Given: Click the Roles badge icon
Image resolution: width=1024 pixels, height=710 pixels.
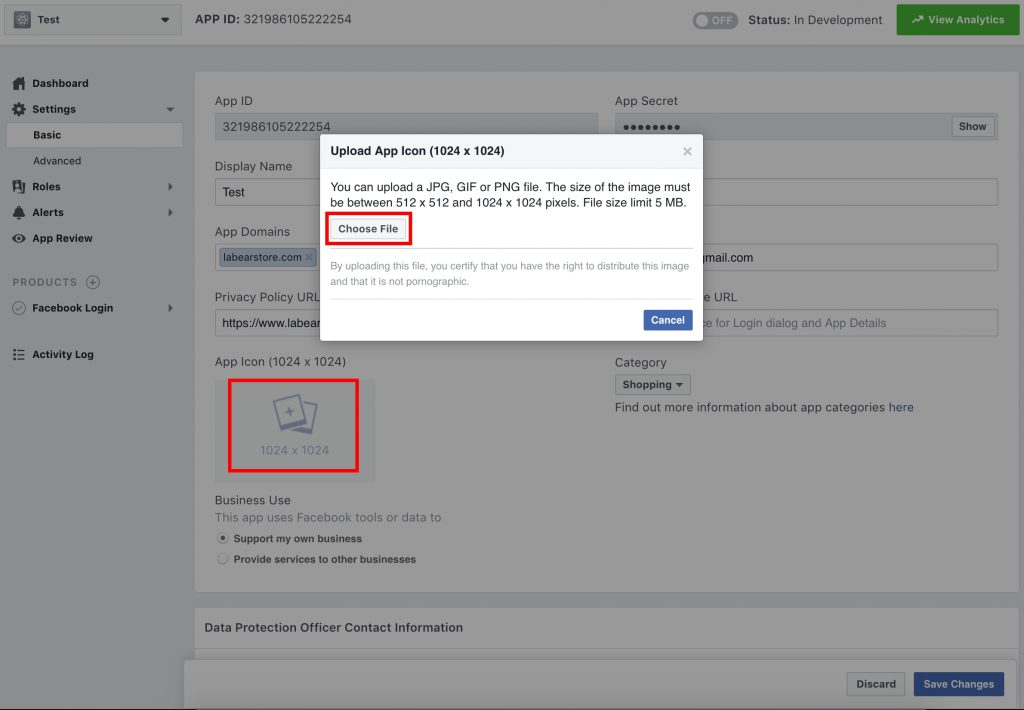Looking at the screenshot, I should (19, 186).
